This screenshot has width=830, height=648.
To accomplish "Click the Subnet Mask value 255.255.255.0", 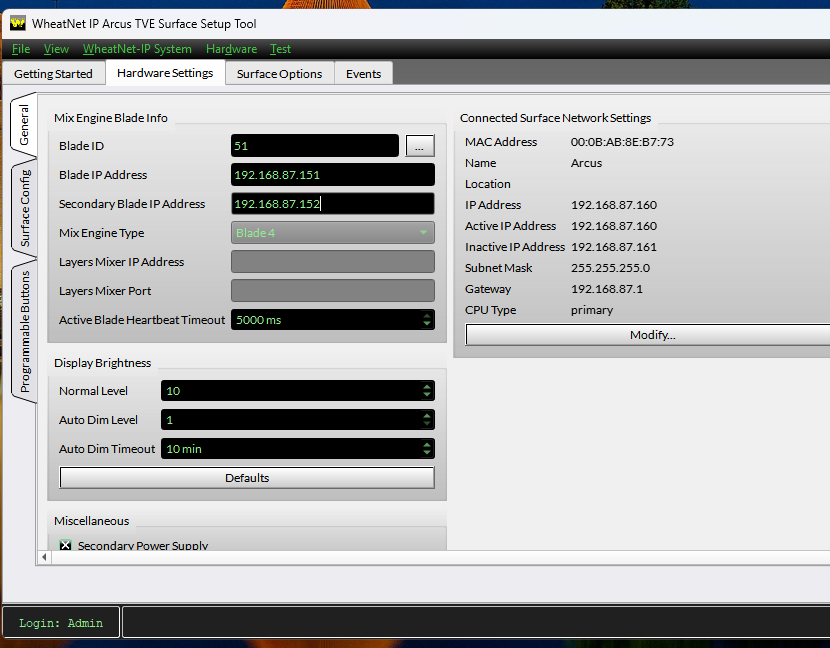I will pos(610,268).
